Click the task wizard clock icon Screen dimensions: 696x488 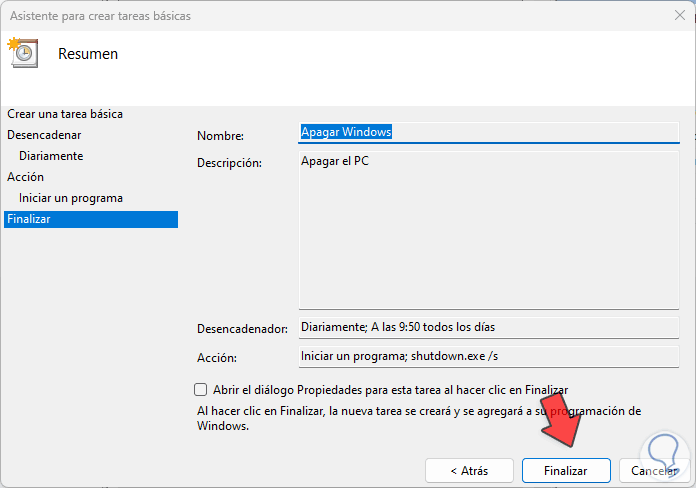(22, 52)
